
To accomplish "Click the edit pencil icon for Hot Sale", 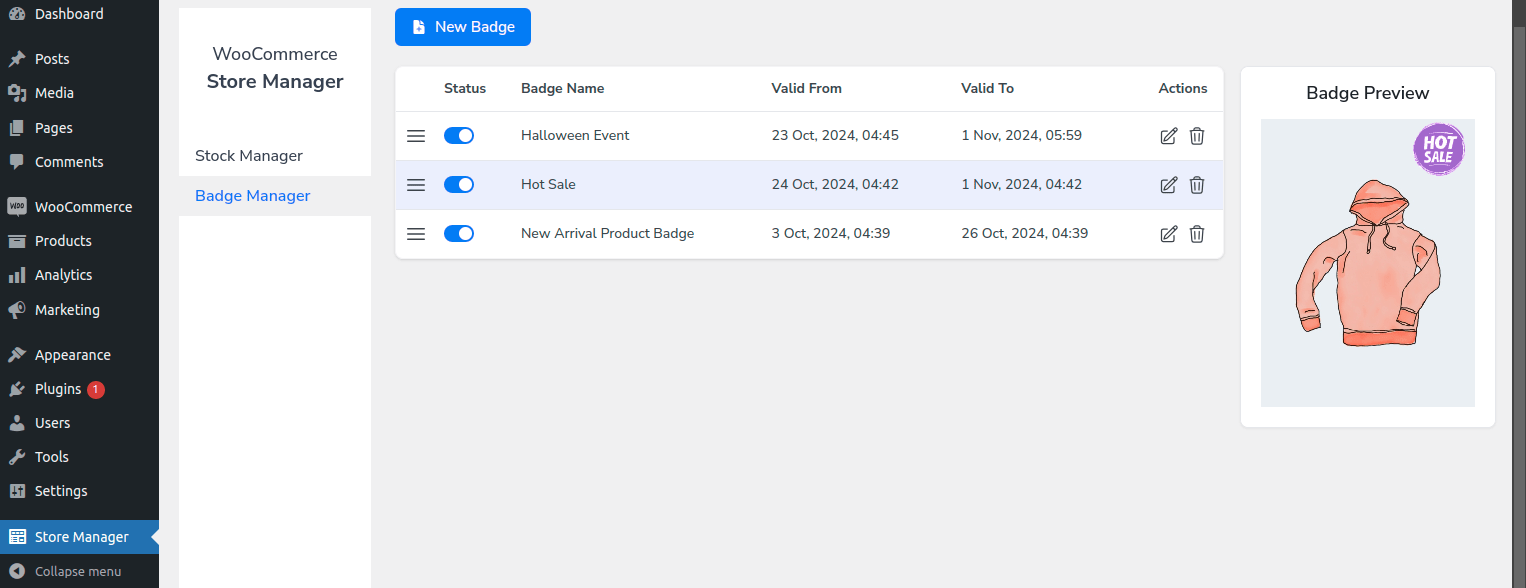I will [1168, 184].
